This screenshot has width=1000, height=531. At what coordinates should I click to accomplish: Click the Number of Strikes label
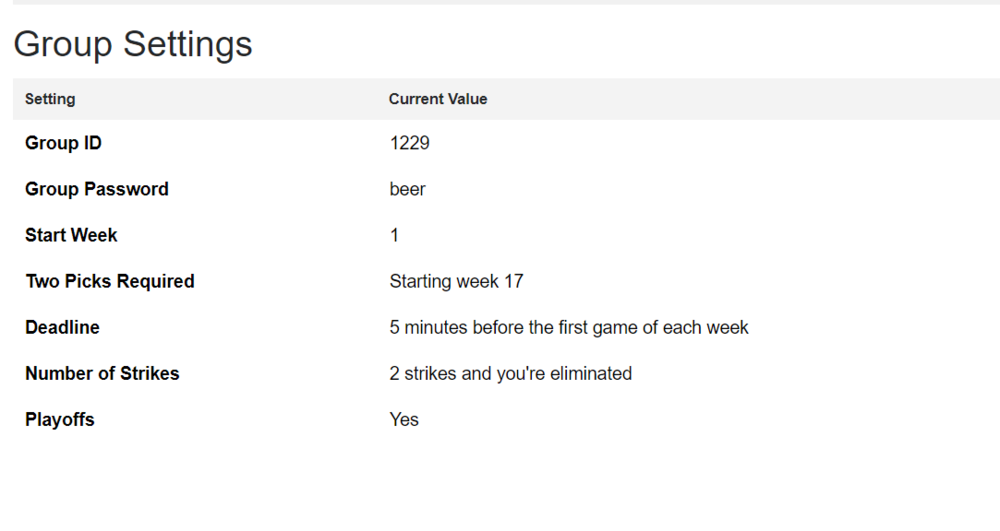102,374
